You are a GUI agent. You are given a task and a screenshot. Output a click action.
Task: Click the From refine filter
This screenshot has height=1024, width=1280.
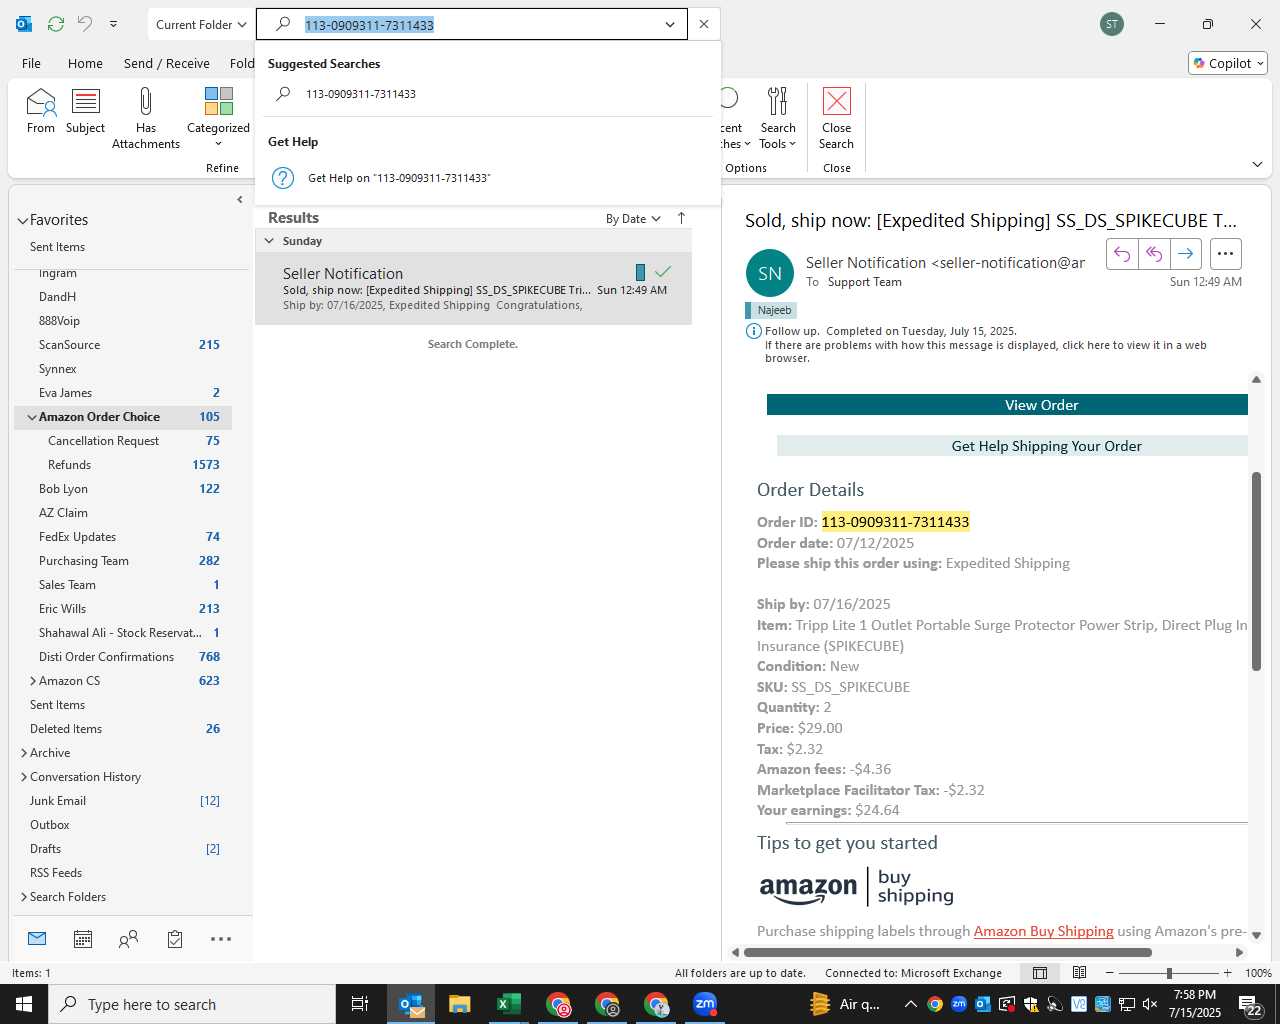pos(41,111)
